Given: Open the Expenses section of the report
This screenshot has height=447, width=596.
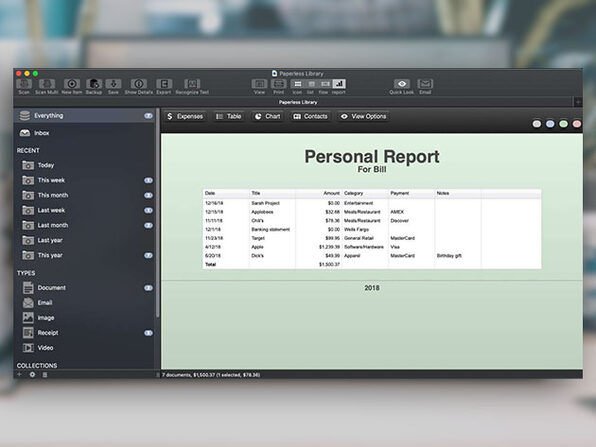Looking at the screenshot, I should (185, 116).
